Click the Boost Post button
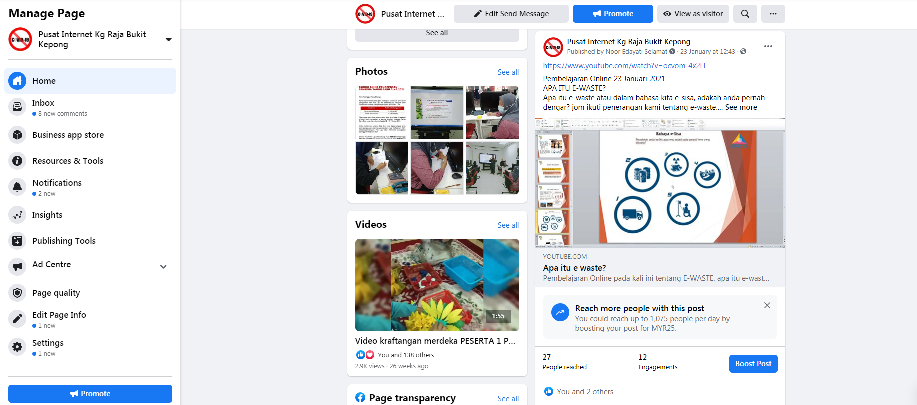 753,364
